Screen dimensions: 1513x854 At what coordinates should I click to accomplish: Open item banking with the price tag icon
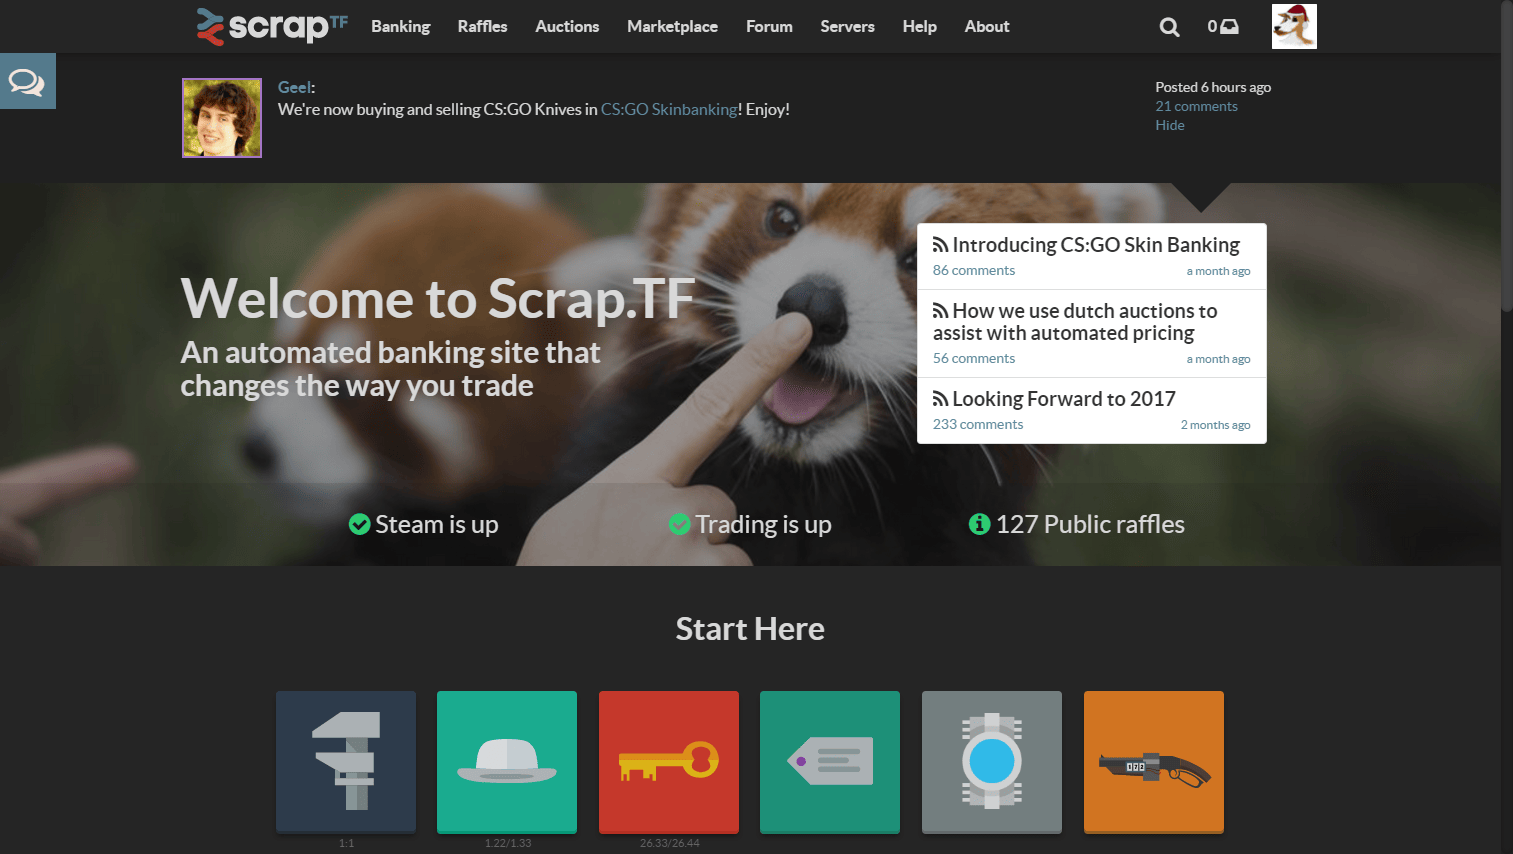[x=830, y=761]
